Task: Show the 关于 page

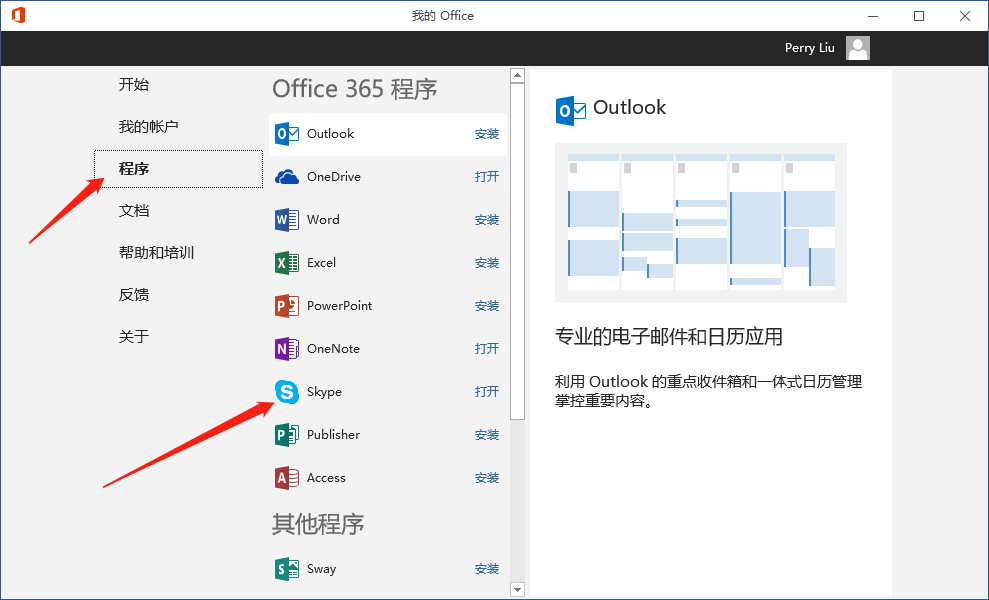Action: point(134,336)
